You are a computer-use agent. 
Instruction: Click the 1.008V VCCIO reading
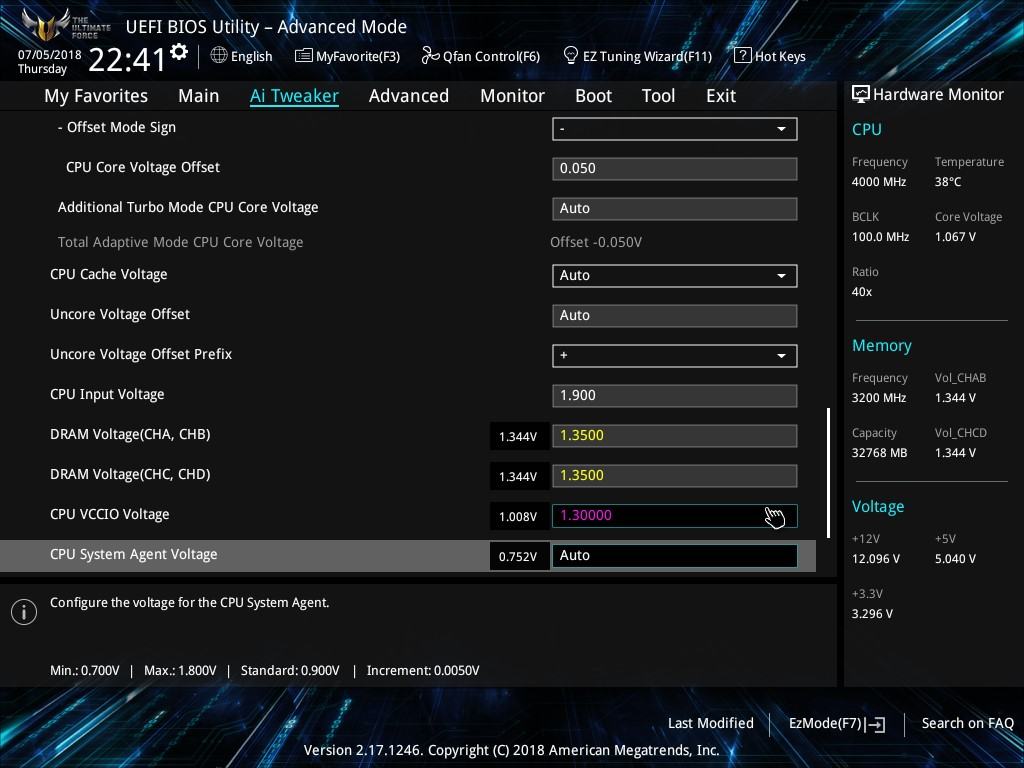click(518, 517)
